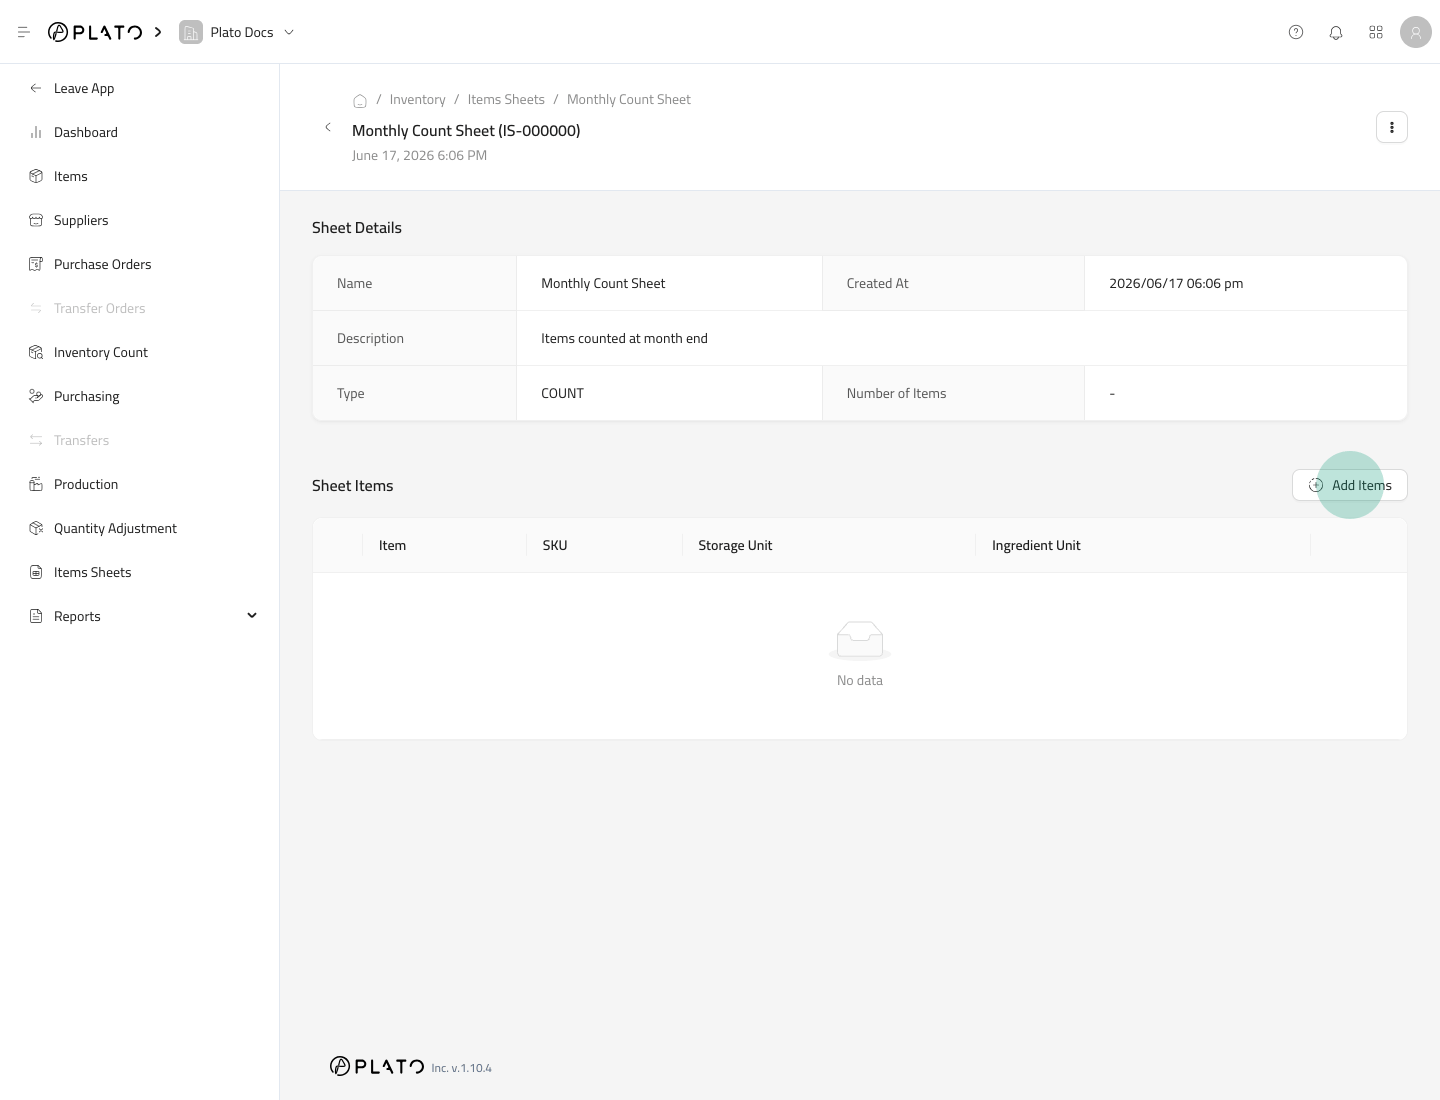Open the help question mark icon
The height and width of the screenshot is (1100, 1440).
click(x=1296, y=32)
